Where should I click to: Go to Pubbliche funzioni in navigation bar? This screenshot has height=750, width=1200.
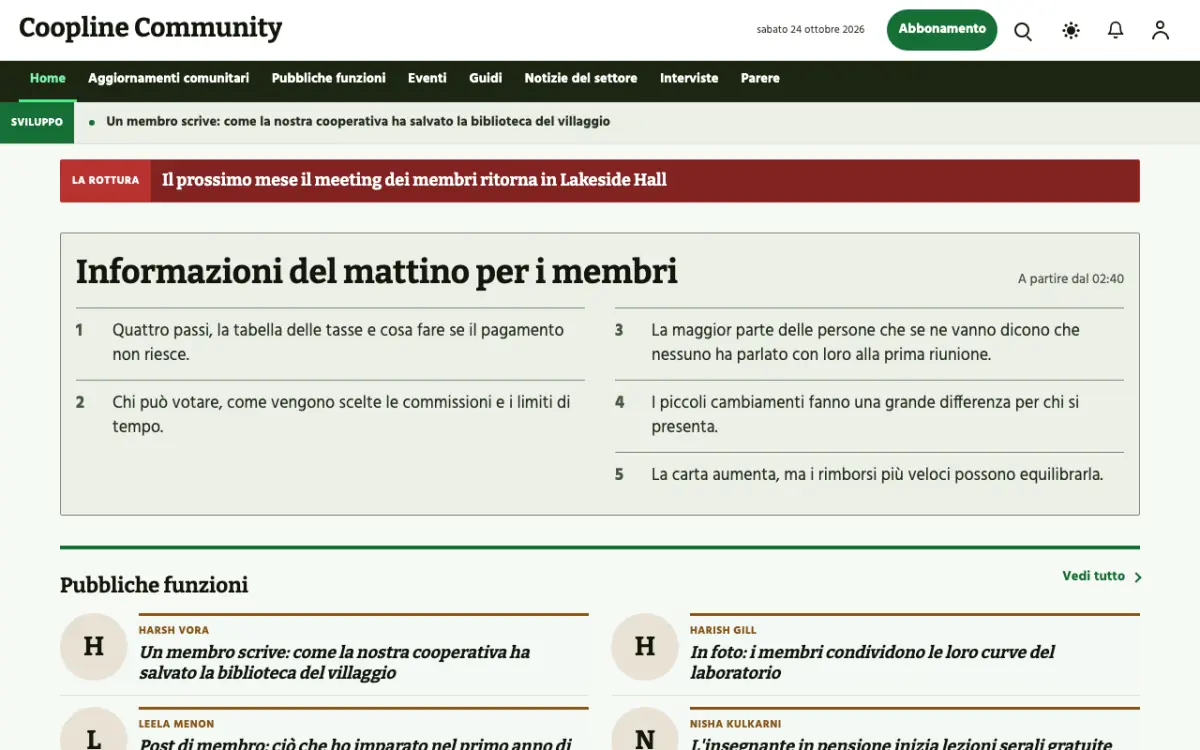coord(329,78)
